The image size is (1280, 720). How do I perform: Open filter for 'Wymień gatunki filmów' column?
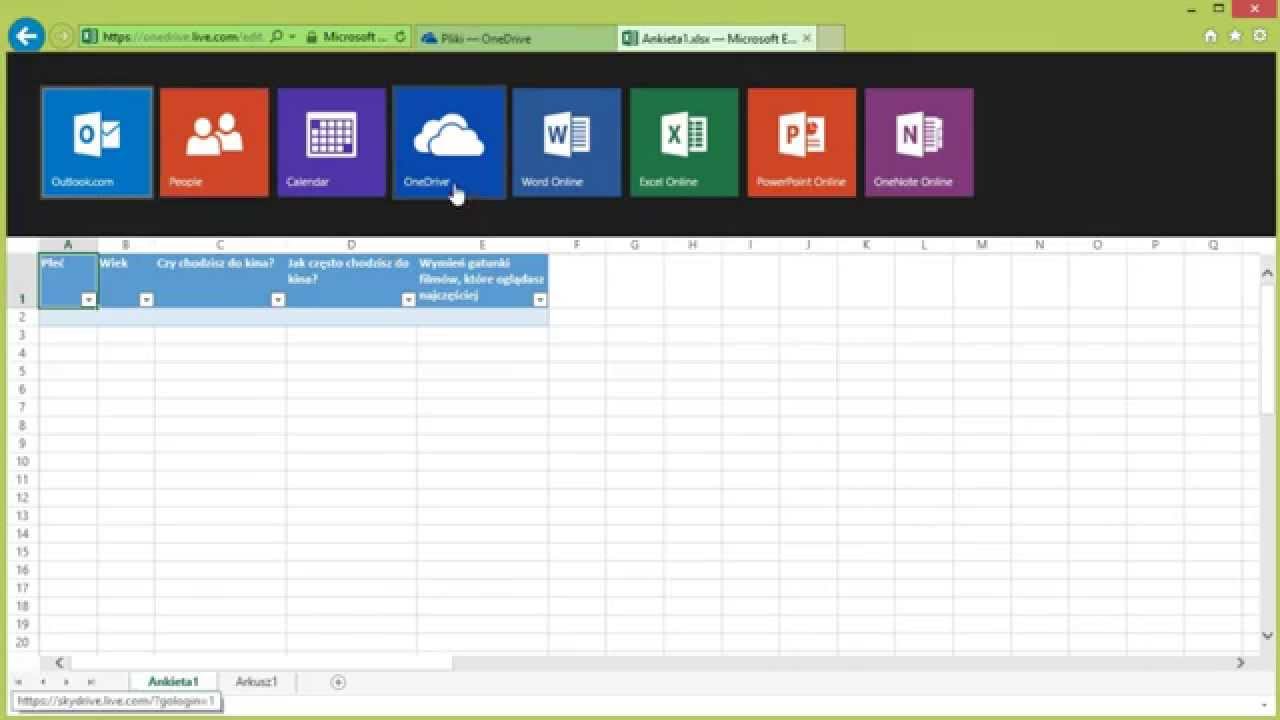(540, 300)
